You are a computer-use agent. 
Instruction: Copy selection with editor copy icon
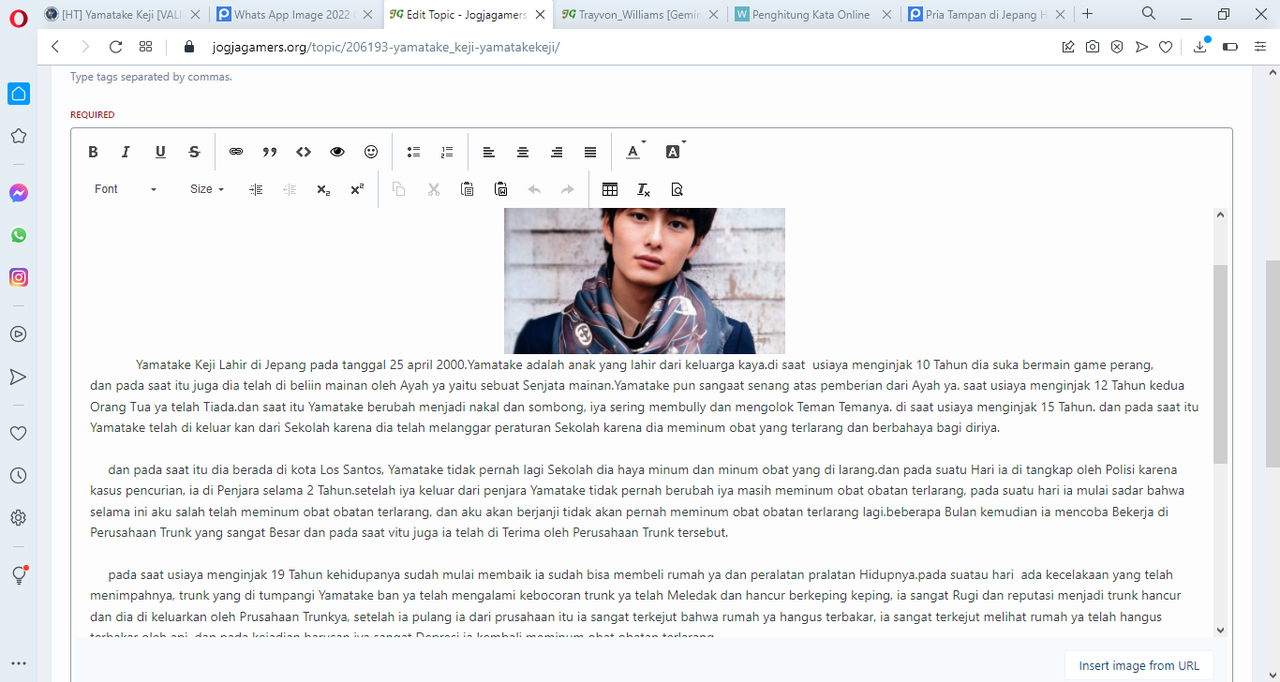(399, 189)
